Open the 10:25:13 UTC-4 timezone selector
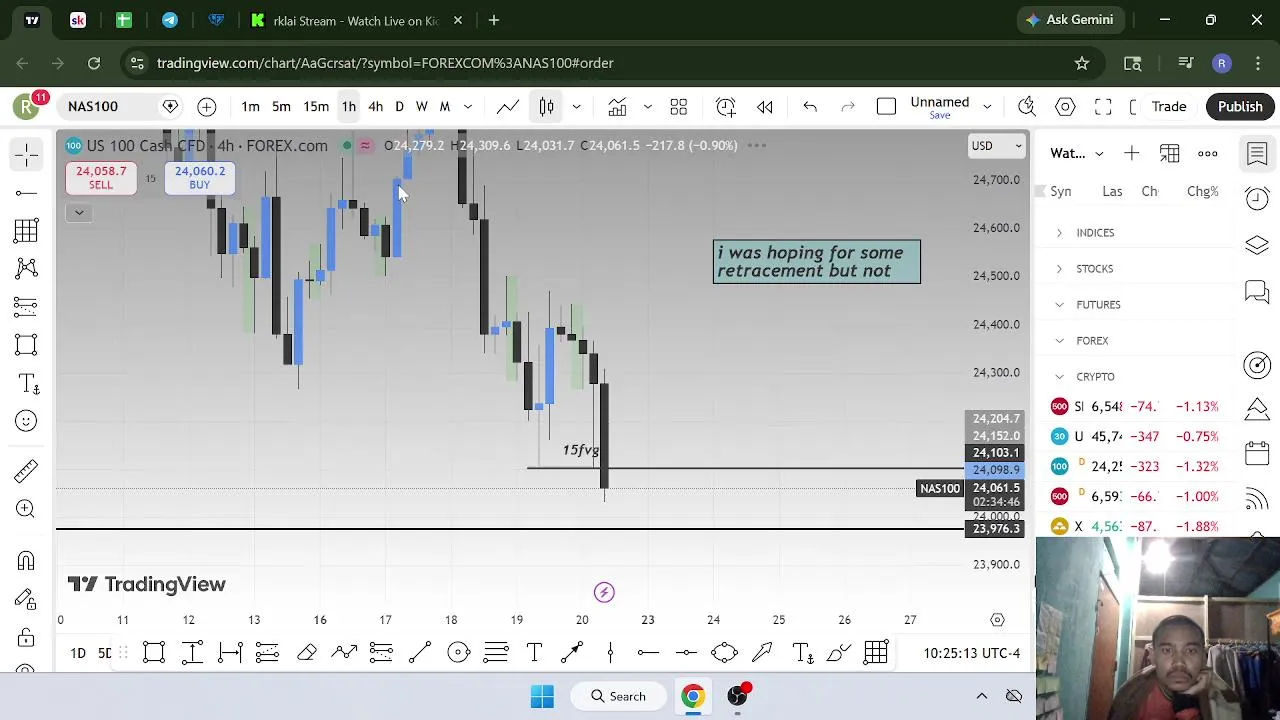The width and height of the screenshot is (1280, 720). [x=971, y=653]
